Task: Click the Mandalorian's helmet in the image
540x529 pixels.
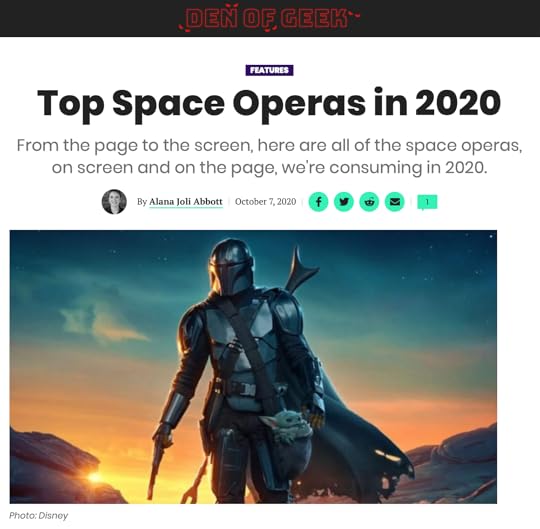Action: click(231, 266)
